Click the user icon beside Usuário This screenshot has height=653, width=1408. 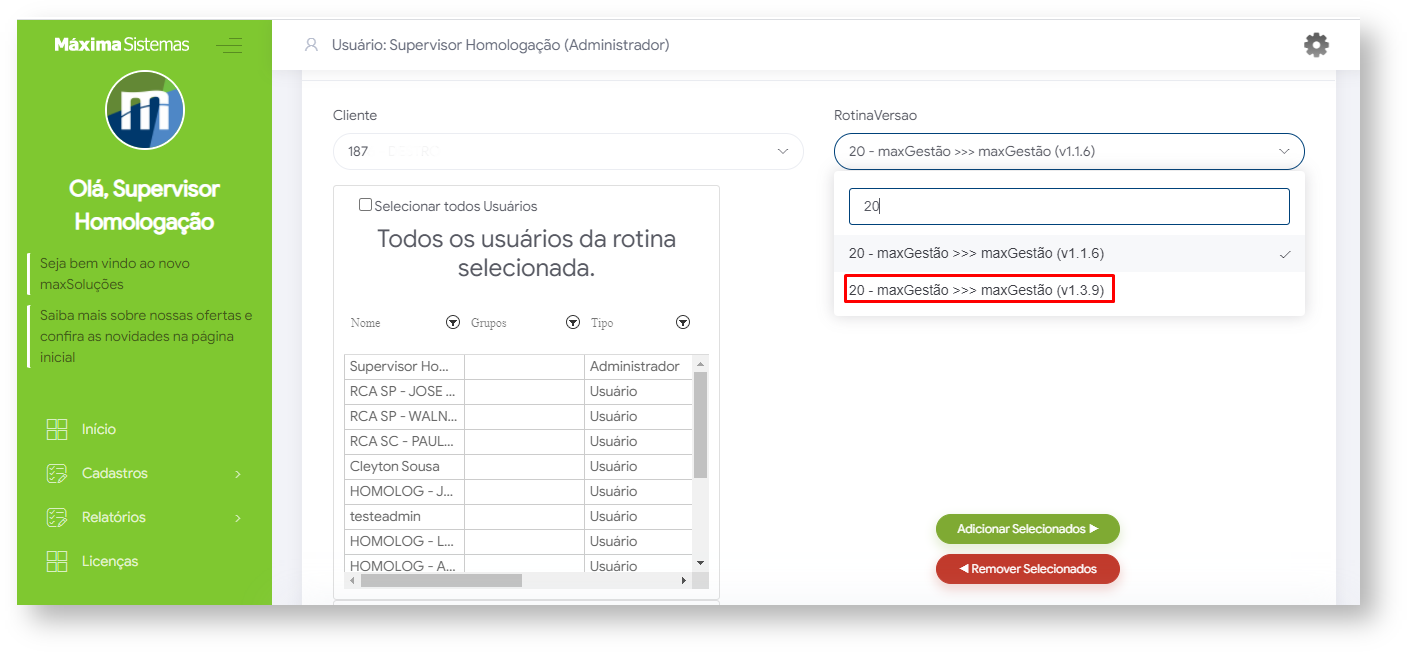(x=311, y=45)
